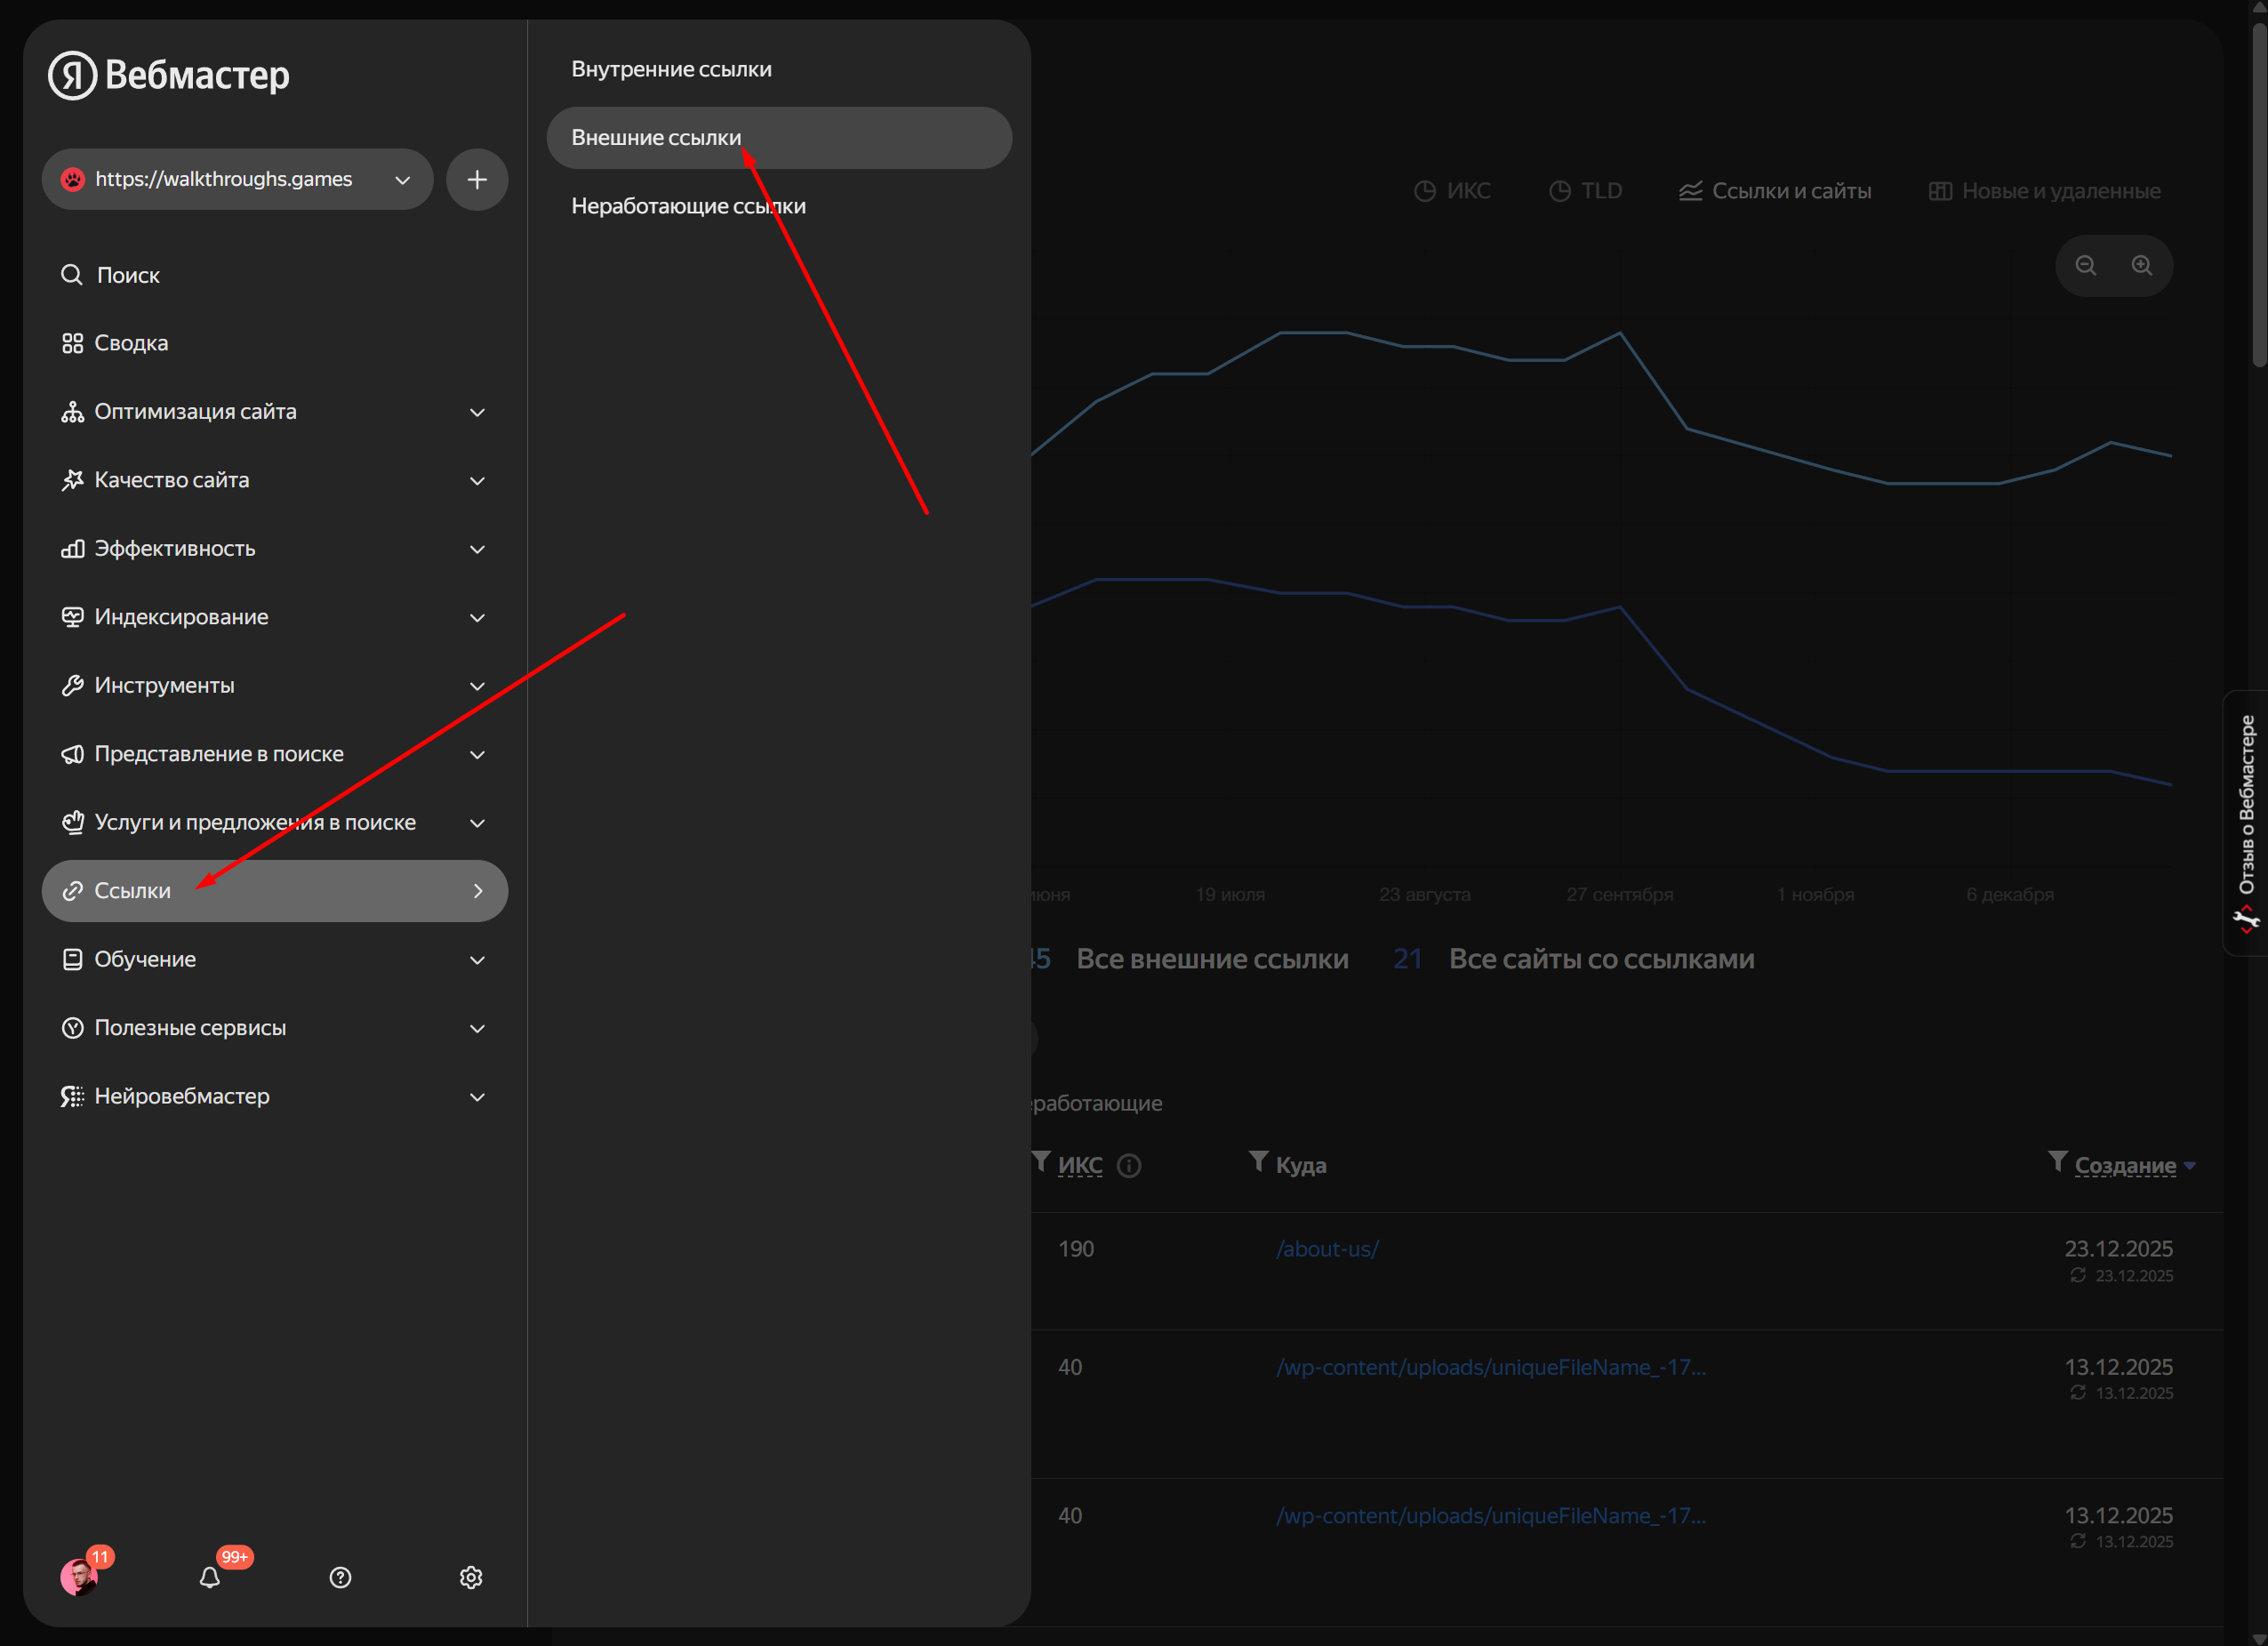Zoom out the chart with magnifier icon
This screenshot has width=2268, height=1646.
2085,266
